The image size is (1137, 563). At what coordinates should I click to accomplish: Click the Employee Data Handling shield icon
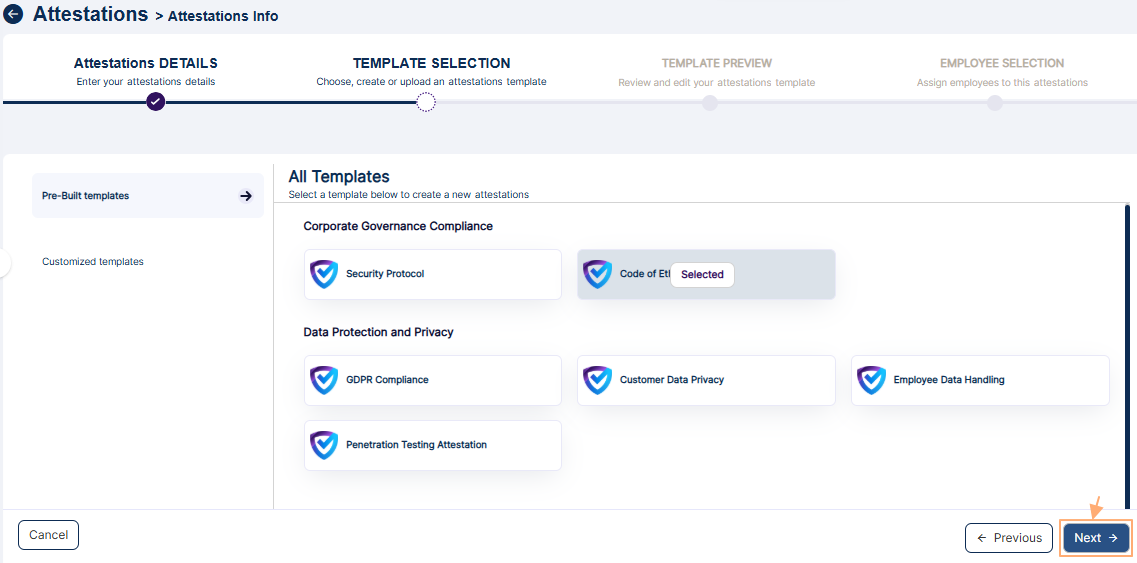pyautogui.click(x=872, y=380)
